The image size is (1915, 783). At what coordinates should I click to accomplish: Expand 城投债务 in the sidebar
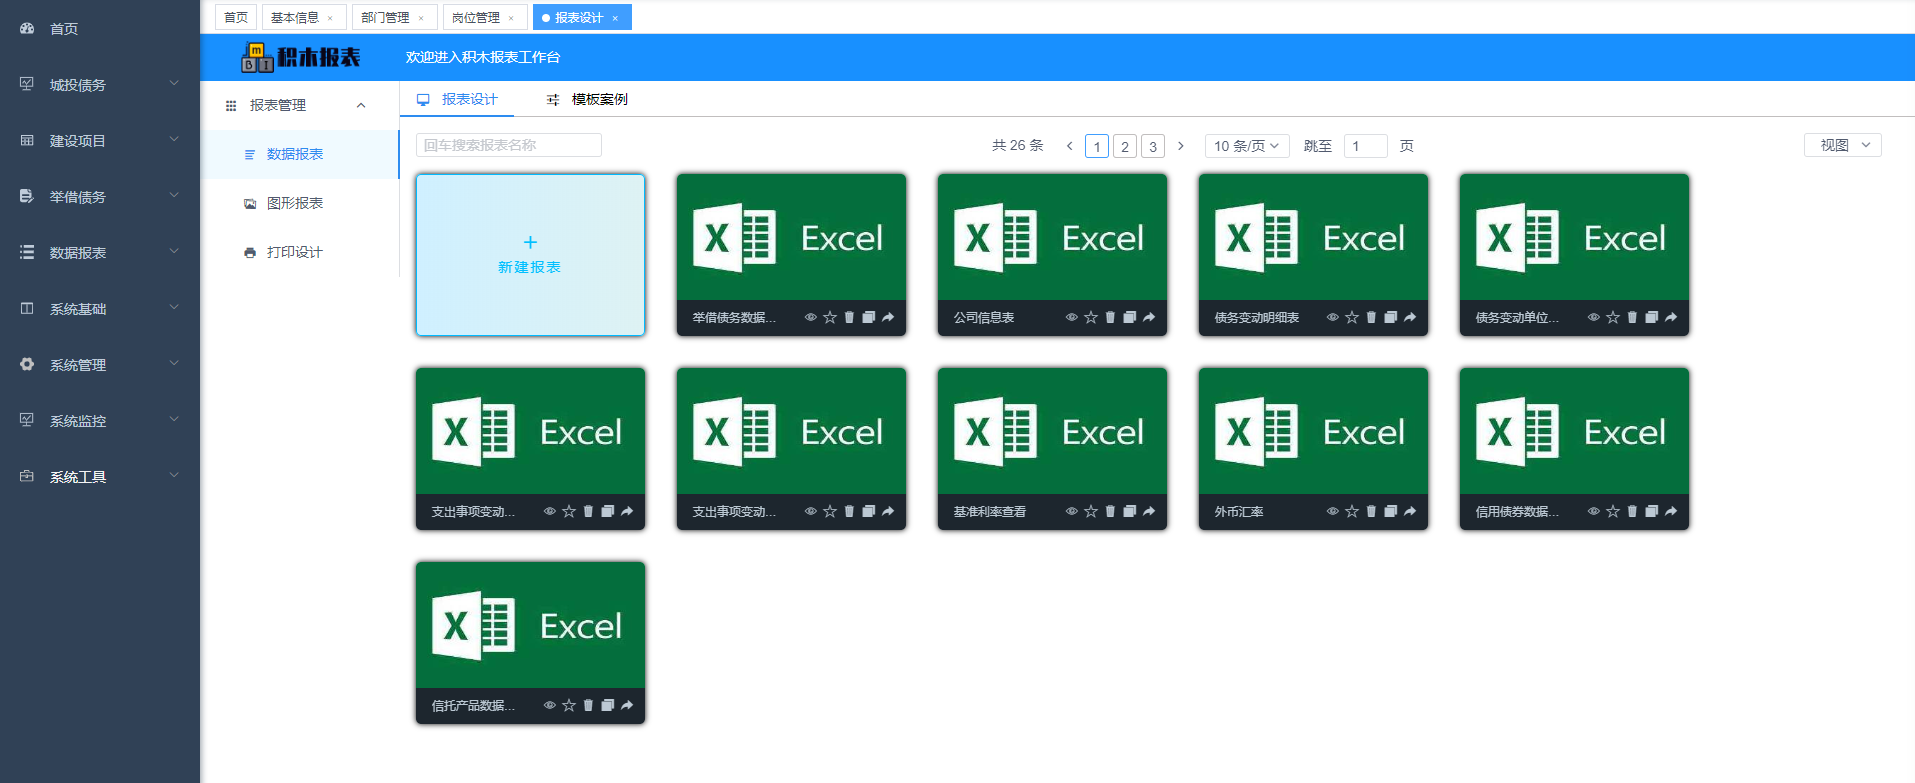[x=100, y=85]
